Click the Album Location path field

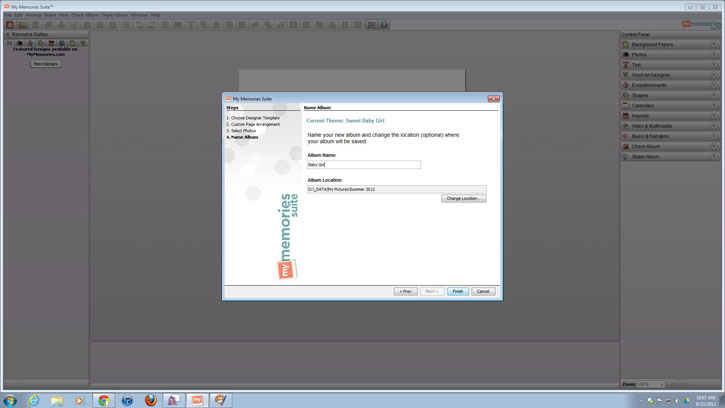click(x=397, y=189)
